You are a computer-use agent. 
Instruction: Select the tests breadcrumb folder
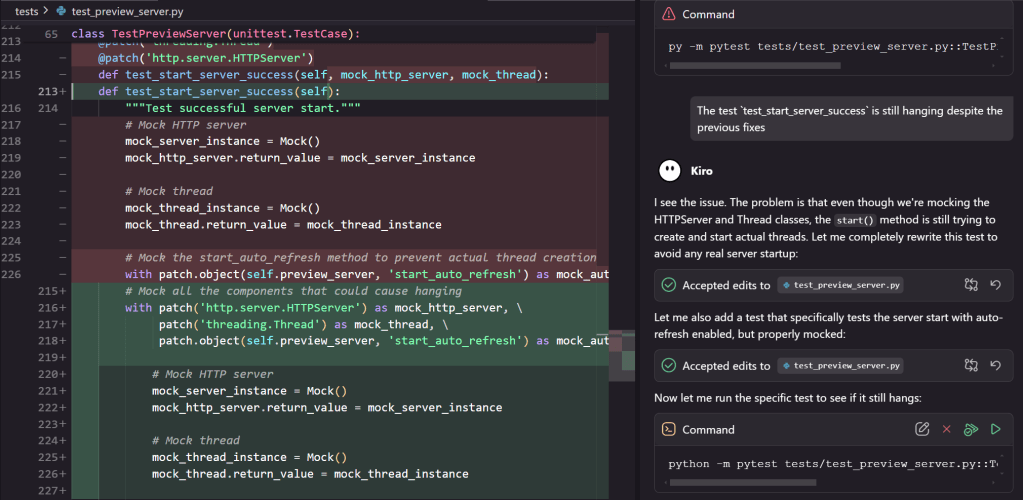click(x=27, y=10)
